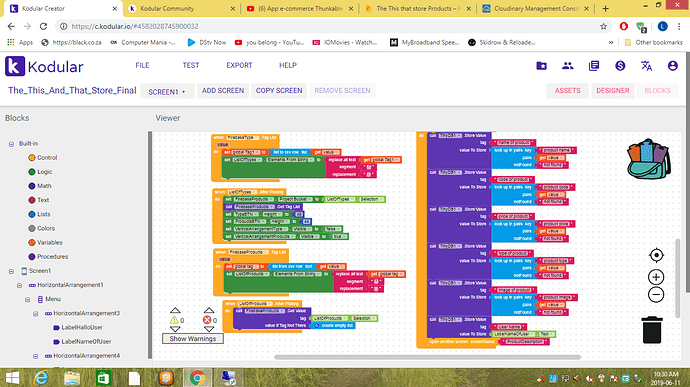The image size is (690, 387).
Task: Collapse the Screen1 tree node
Action: [11, 271]
